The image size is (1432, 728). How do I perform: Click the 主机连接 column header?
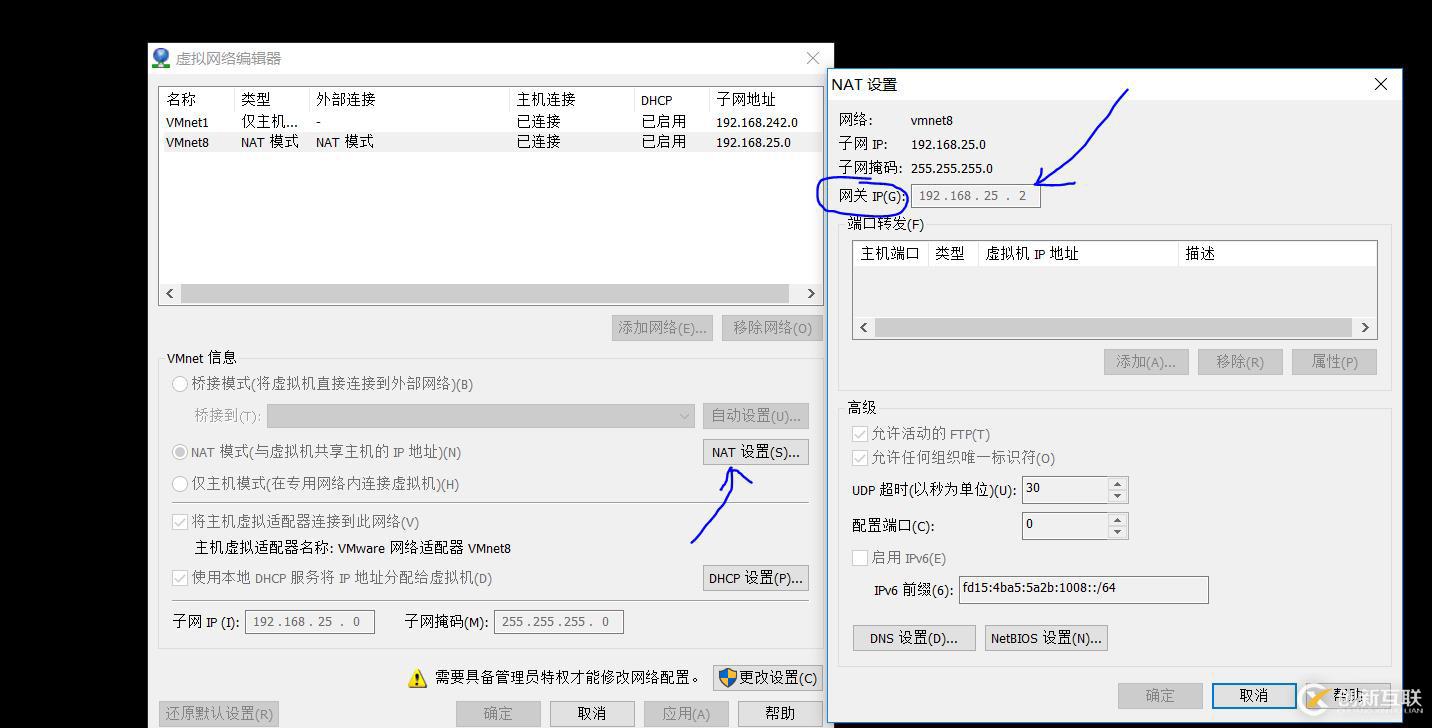click(x=572, y=100)
